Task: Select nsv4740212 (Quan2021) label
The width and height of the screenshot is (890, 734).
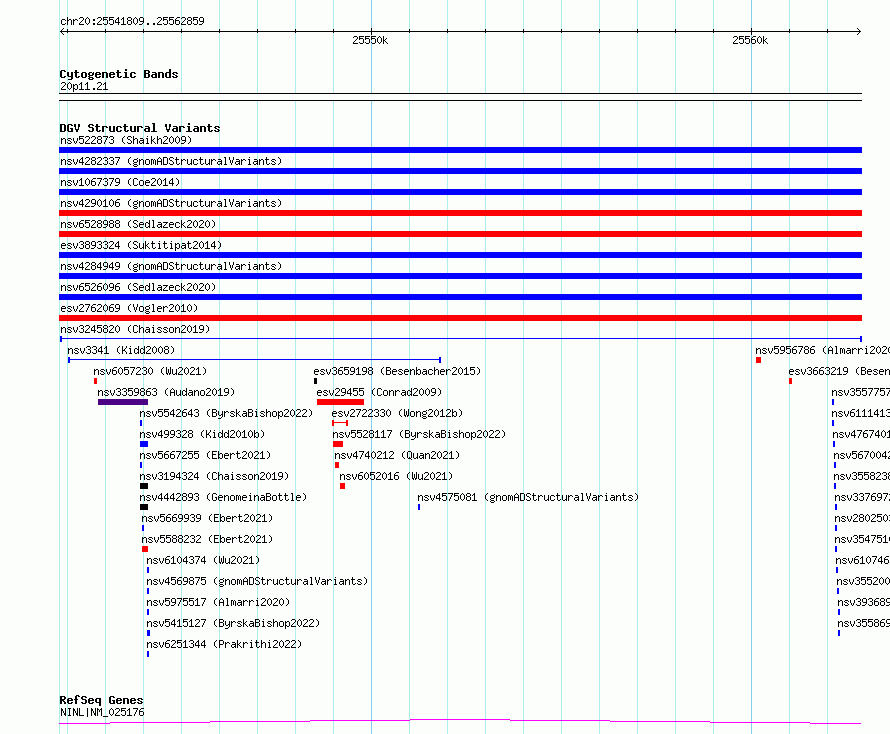Action: pos(397,455)
